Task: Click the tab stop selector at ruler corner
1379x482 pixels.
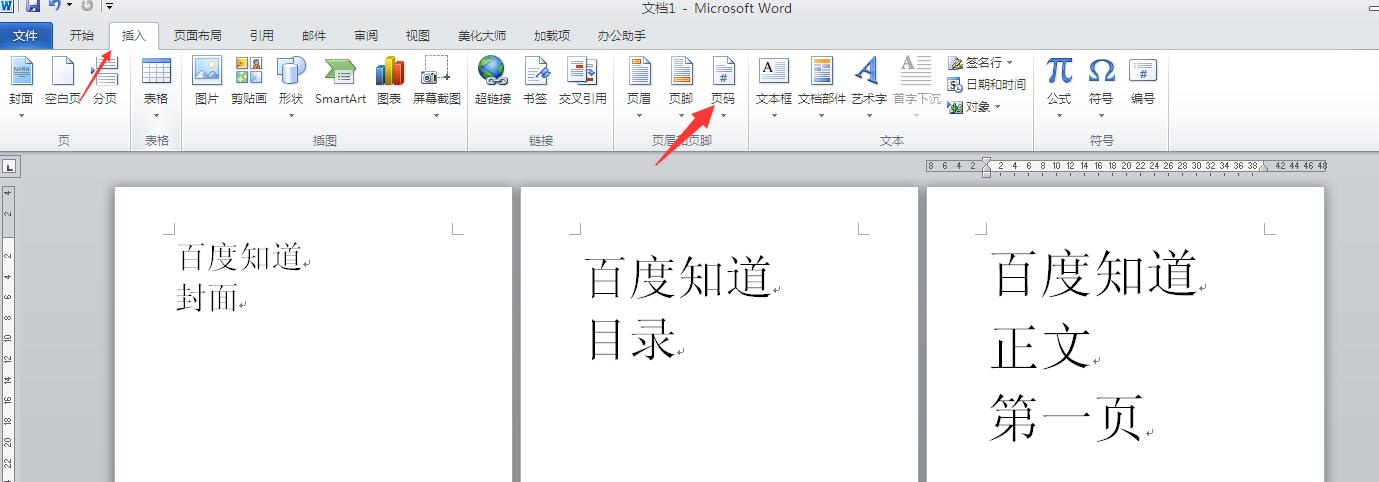Action: pyautogui.click(x=8, y=166)
